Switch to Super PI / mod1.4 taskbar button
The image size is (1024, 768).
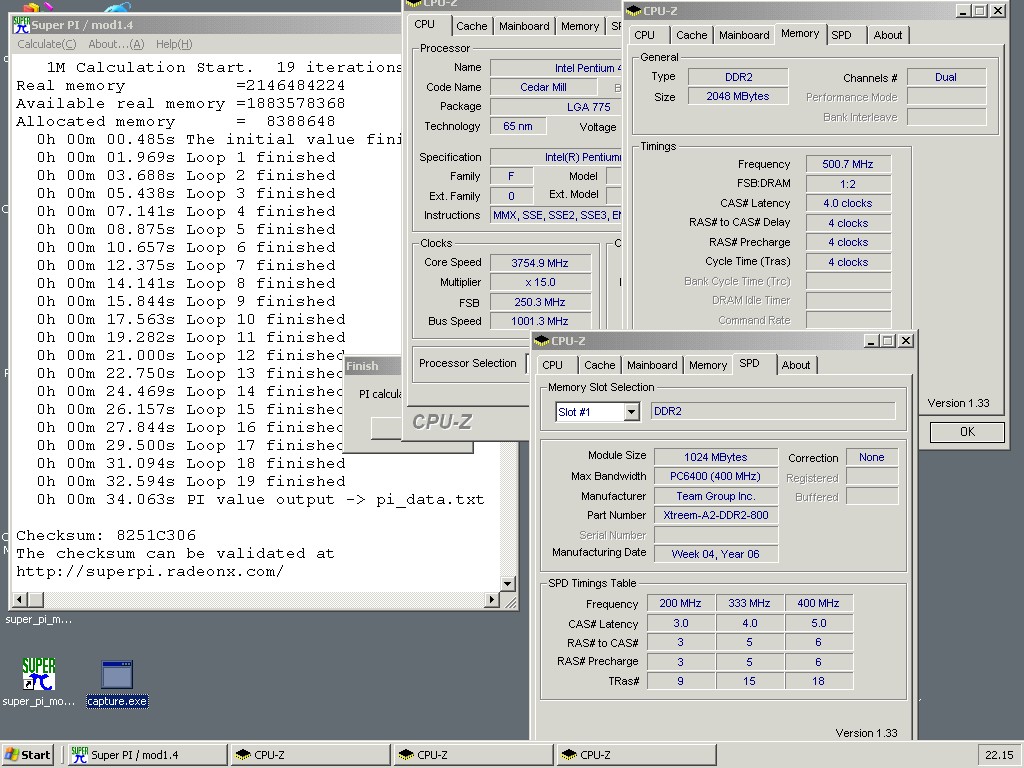pos(148,755)
